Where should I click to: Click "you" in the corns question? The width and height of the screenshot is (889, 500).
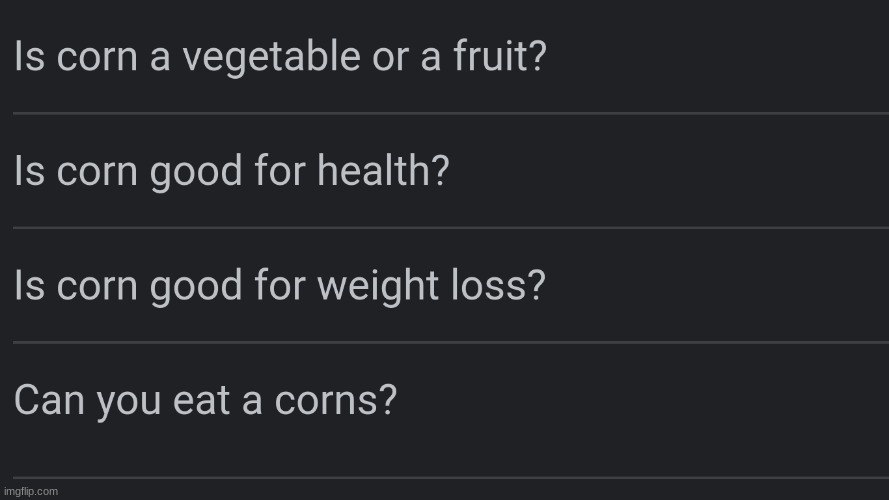(x=129, y=404)
